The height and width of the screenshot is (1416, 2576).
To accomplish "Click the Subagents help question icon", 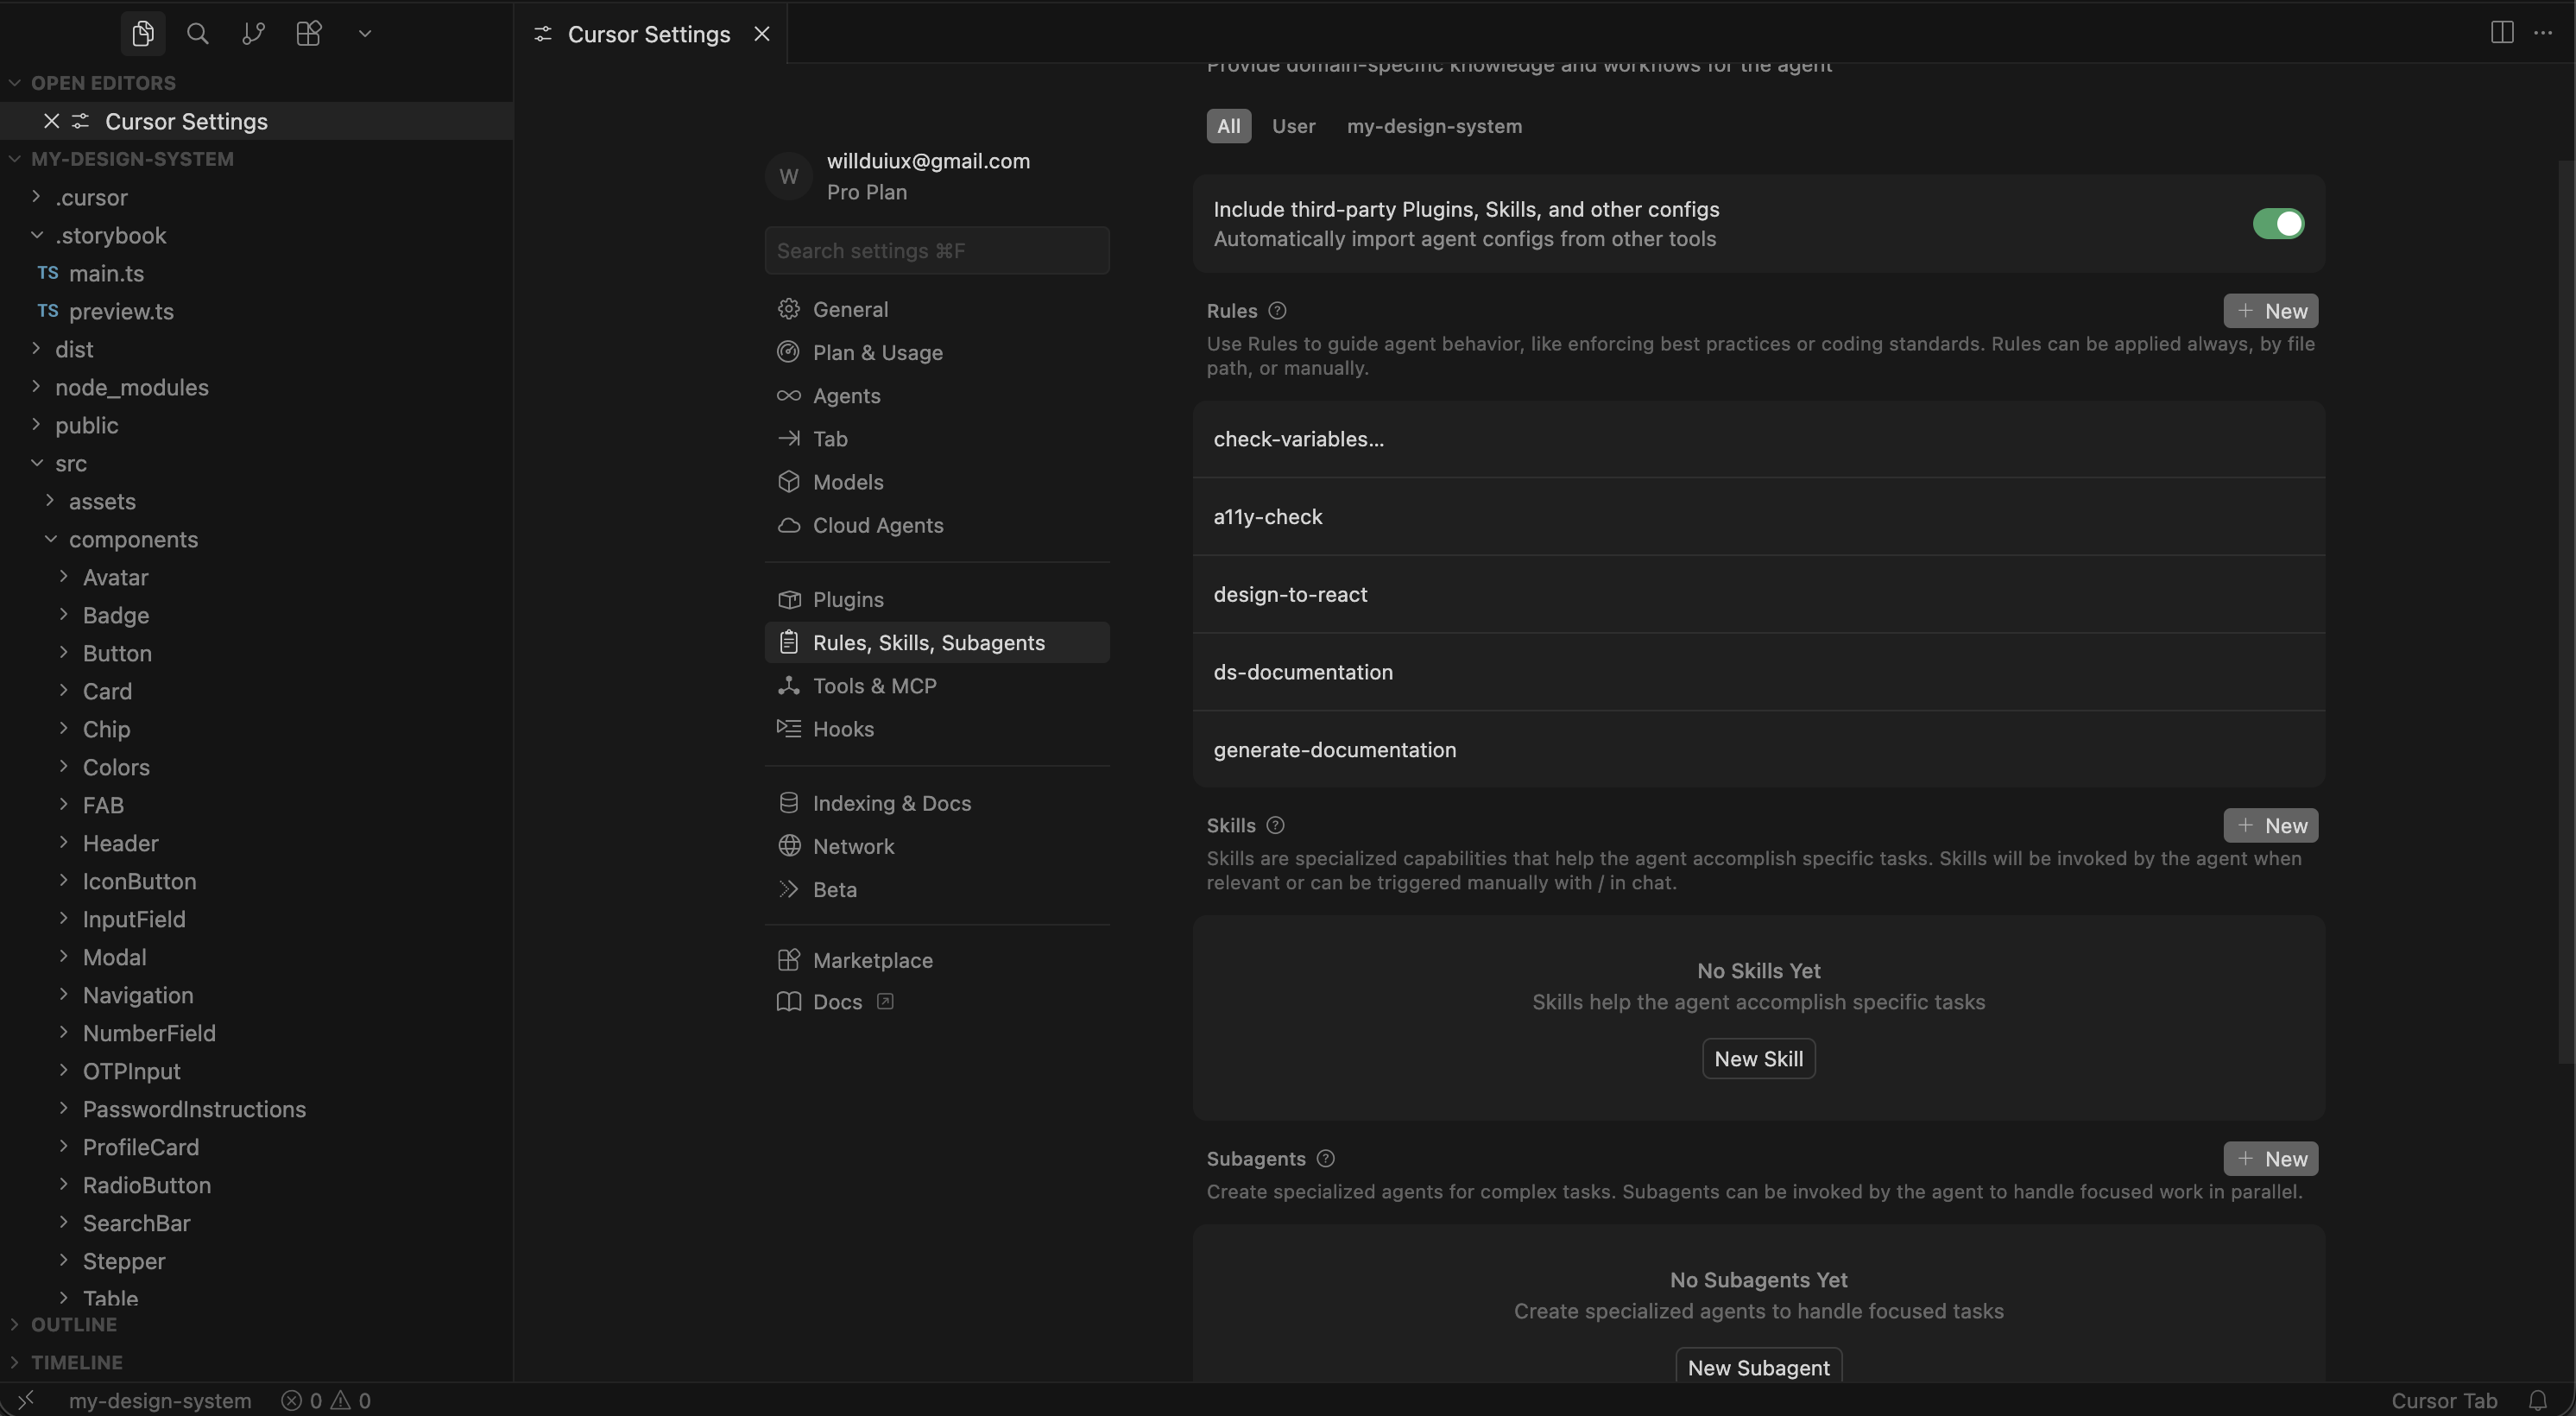I will 1326,1159.
